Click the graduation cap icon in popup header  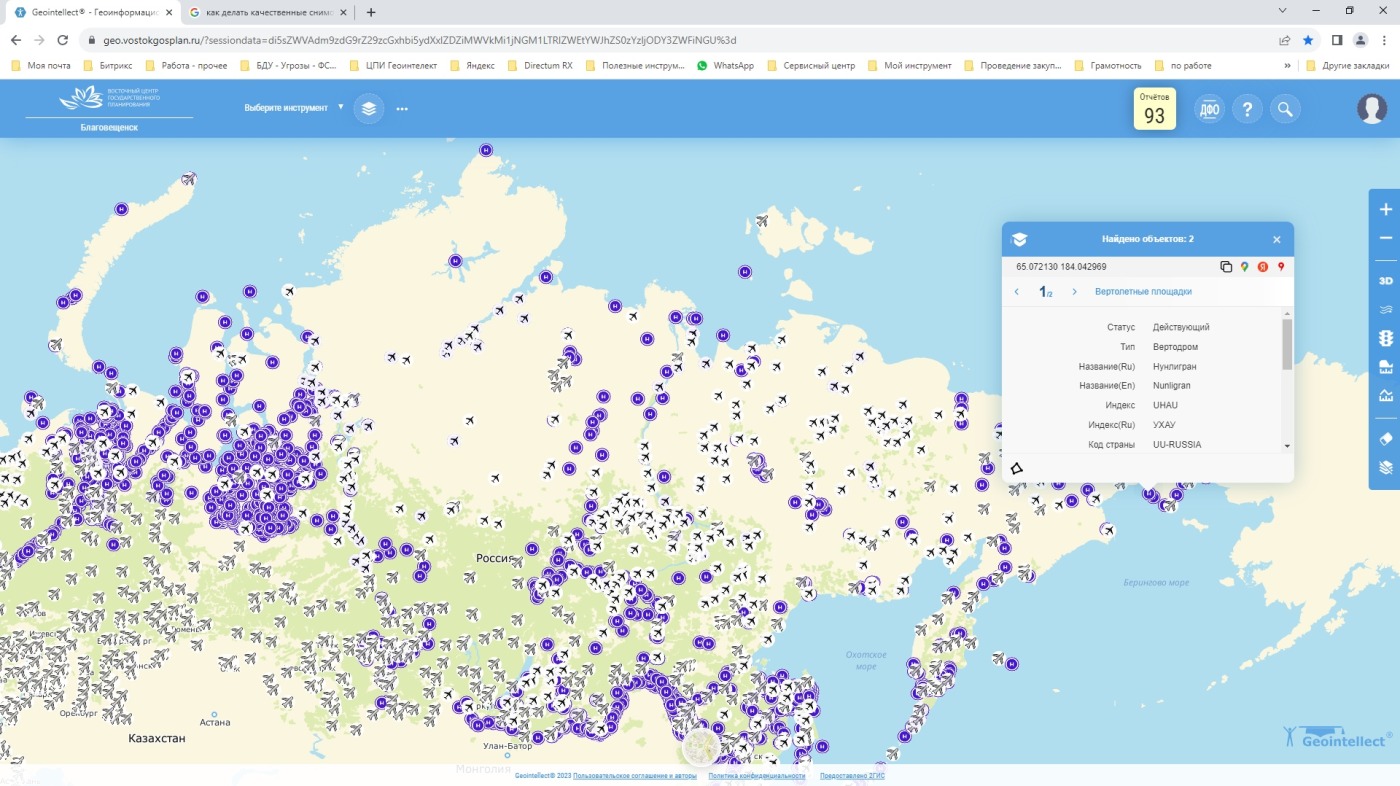tap(1019, 240)
